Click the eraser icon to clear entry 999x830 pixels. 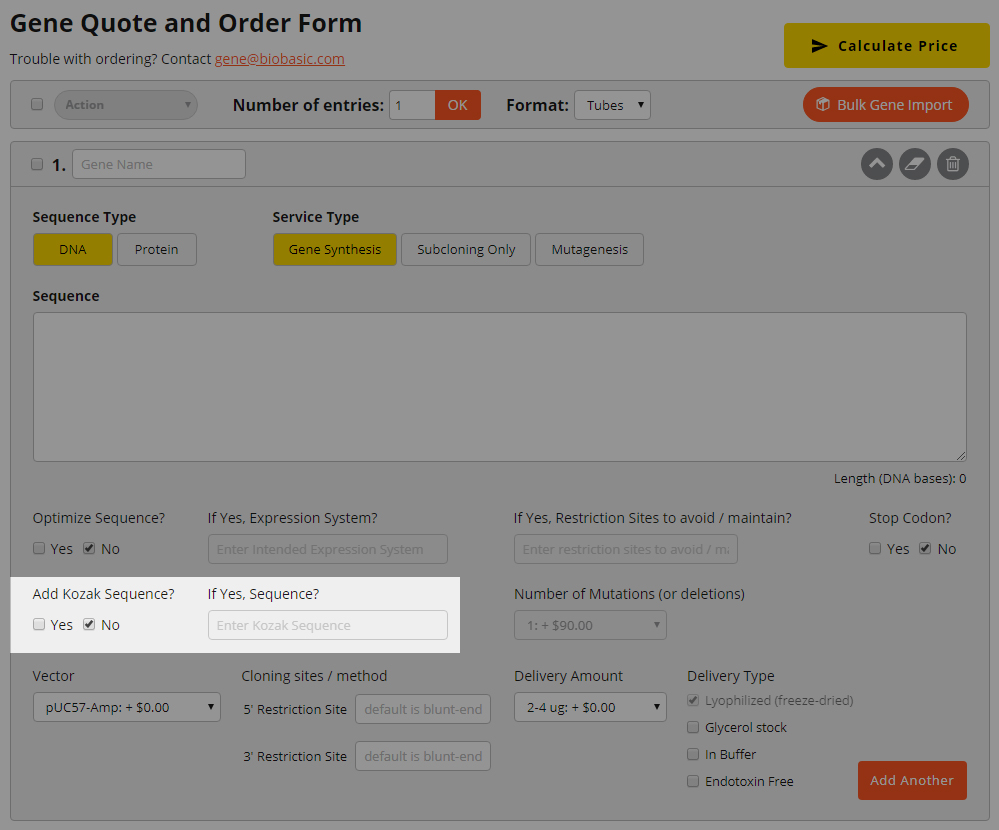pos(915,164)
